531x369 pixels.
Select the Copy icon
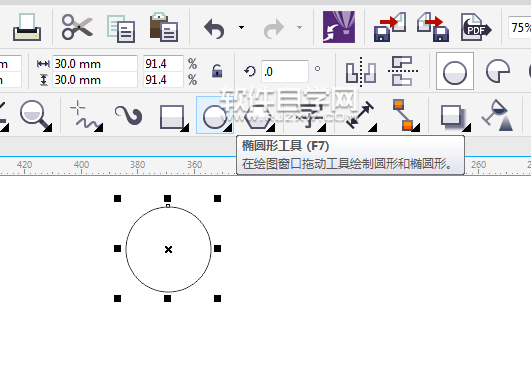click(121, 28)
